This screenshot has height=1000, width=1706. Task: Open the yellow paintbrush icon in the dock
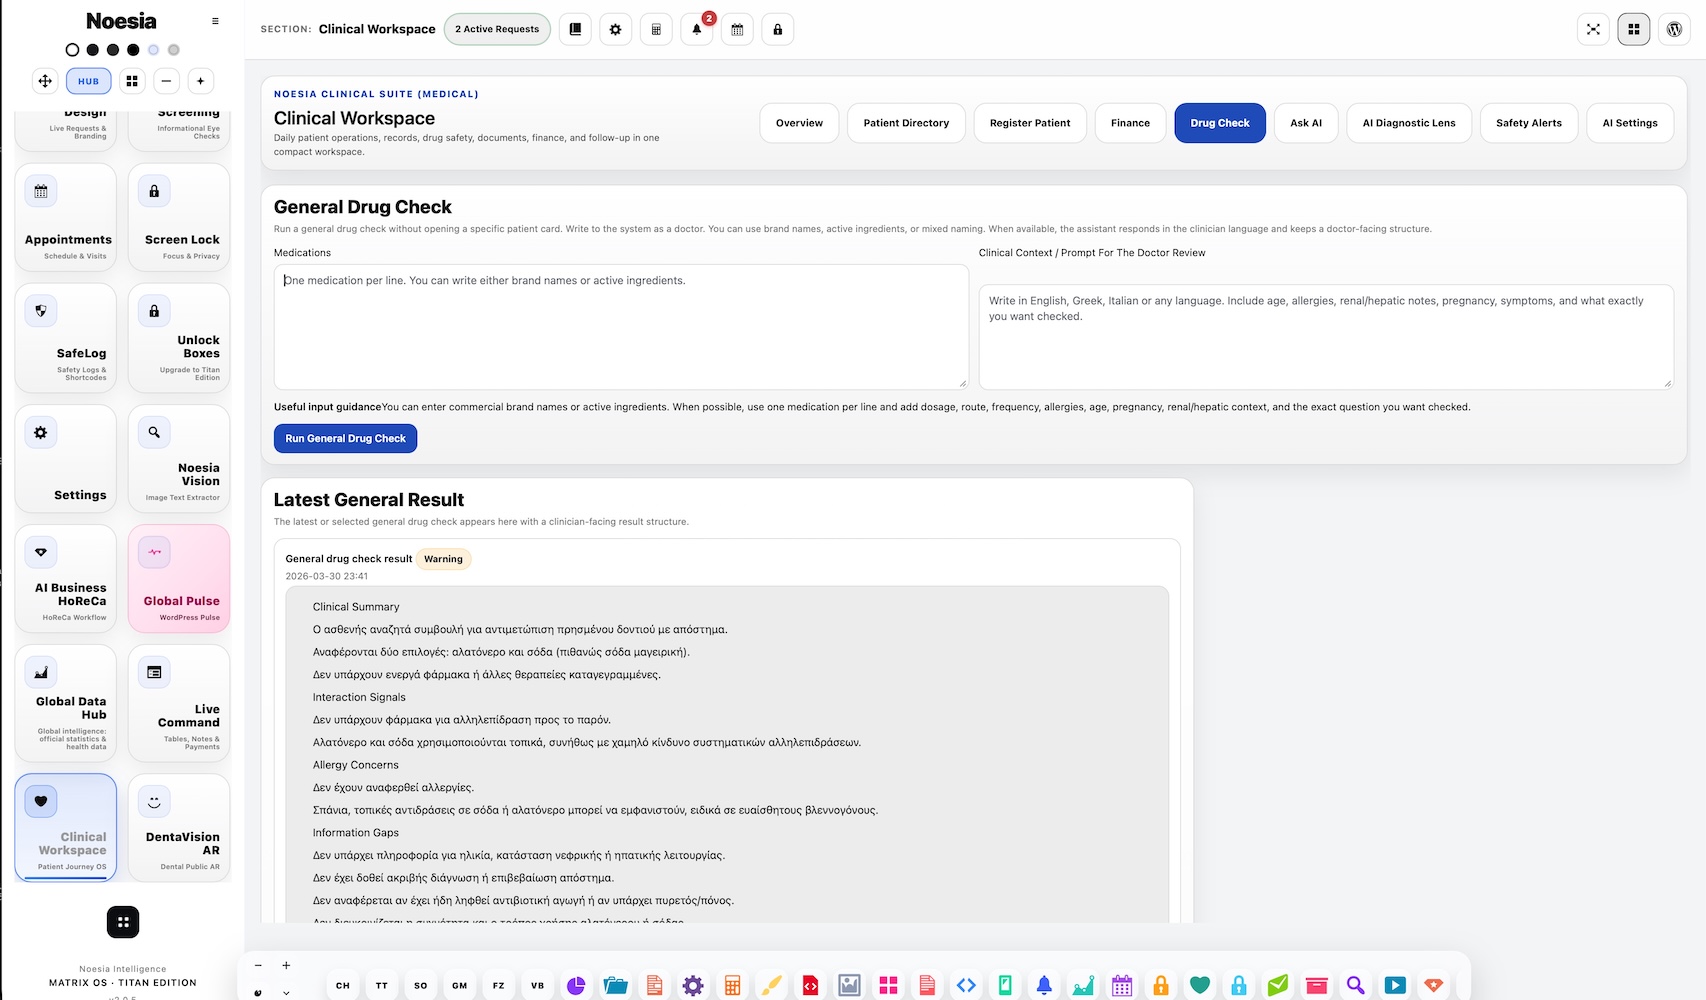(x=771, y=985)
